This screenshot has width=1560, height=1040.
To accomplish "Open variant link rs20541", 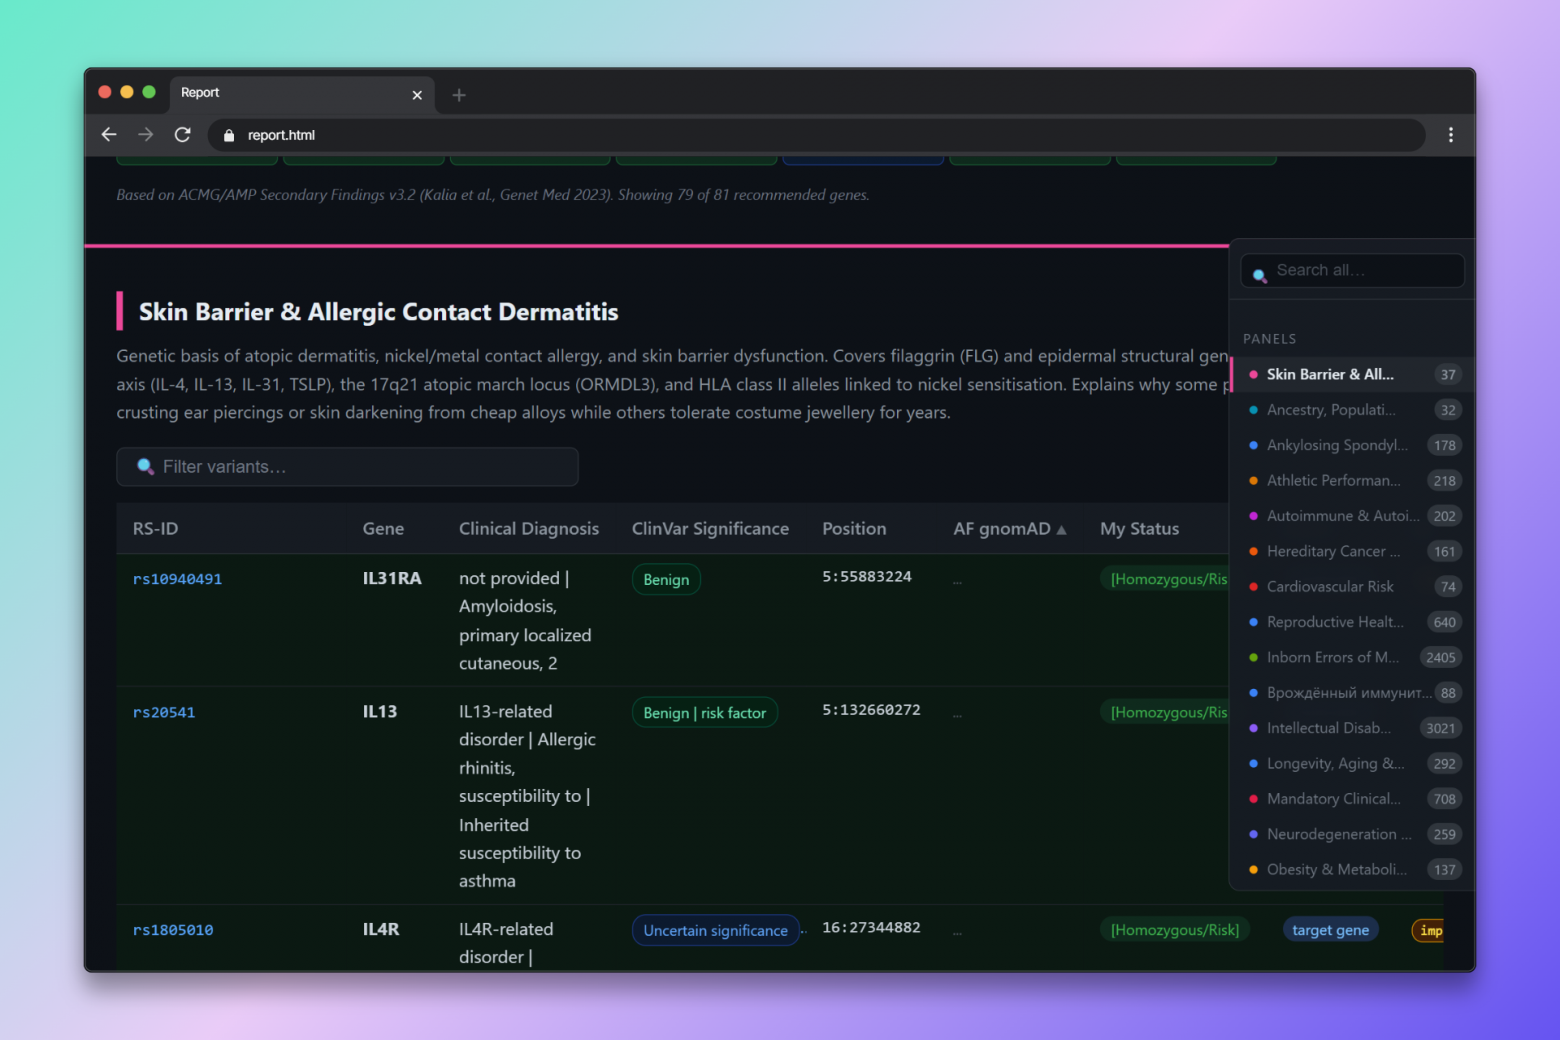I will point(164,713).
